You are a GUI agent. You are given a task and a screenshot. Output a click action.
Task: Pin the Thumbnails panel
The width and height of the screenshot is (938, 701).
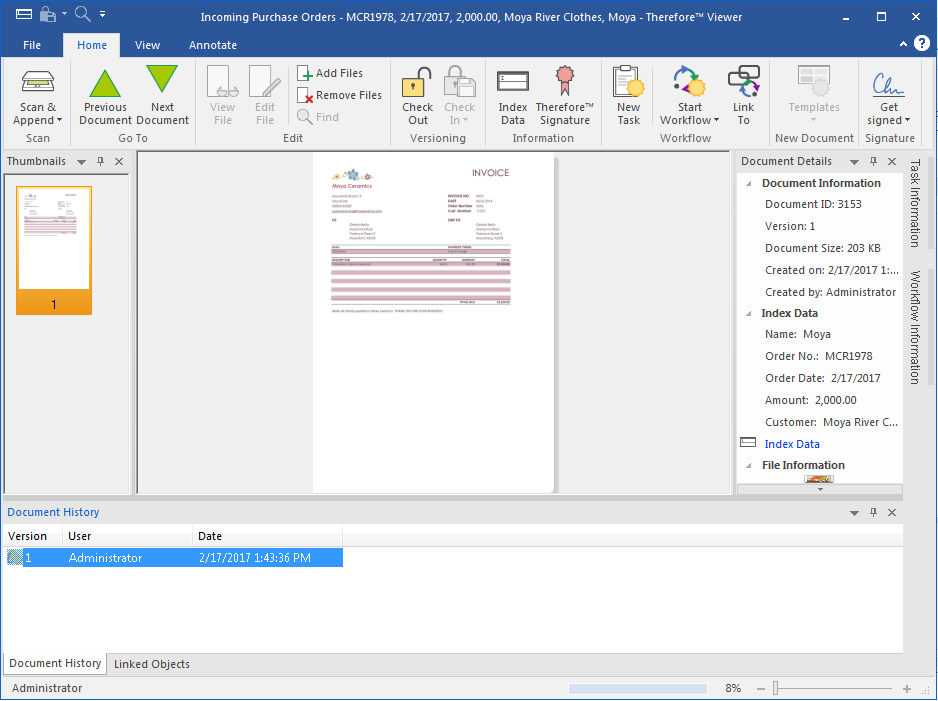tap(100, 161)
